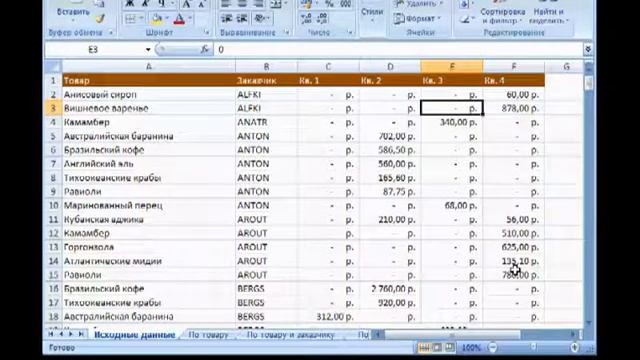Go to previous sheet navigation arrow
Image resolution: width=640 pixels, height=360 pixels.
[x=61, y=334]
